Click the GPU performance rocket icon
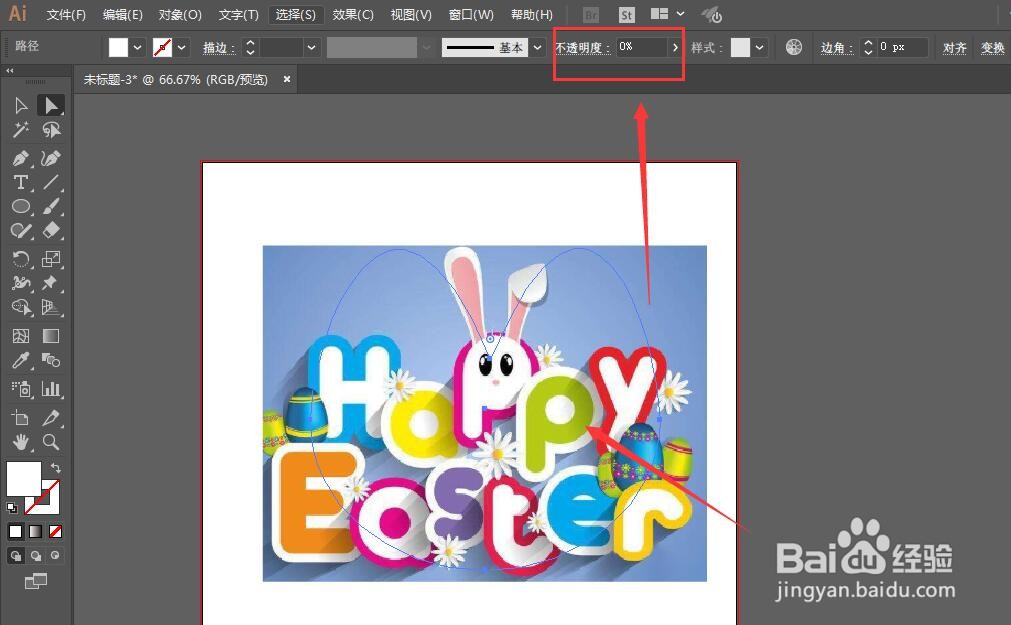This screenshot has width=1011, height=625. point(712,14)
